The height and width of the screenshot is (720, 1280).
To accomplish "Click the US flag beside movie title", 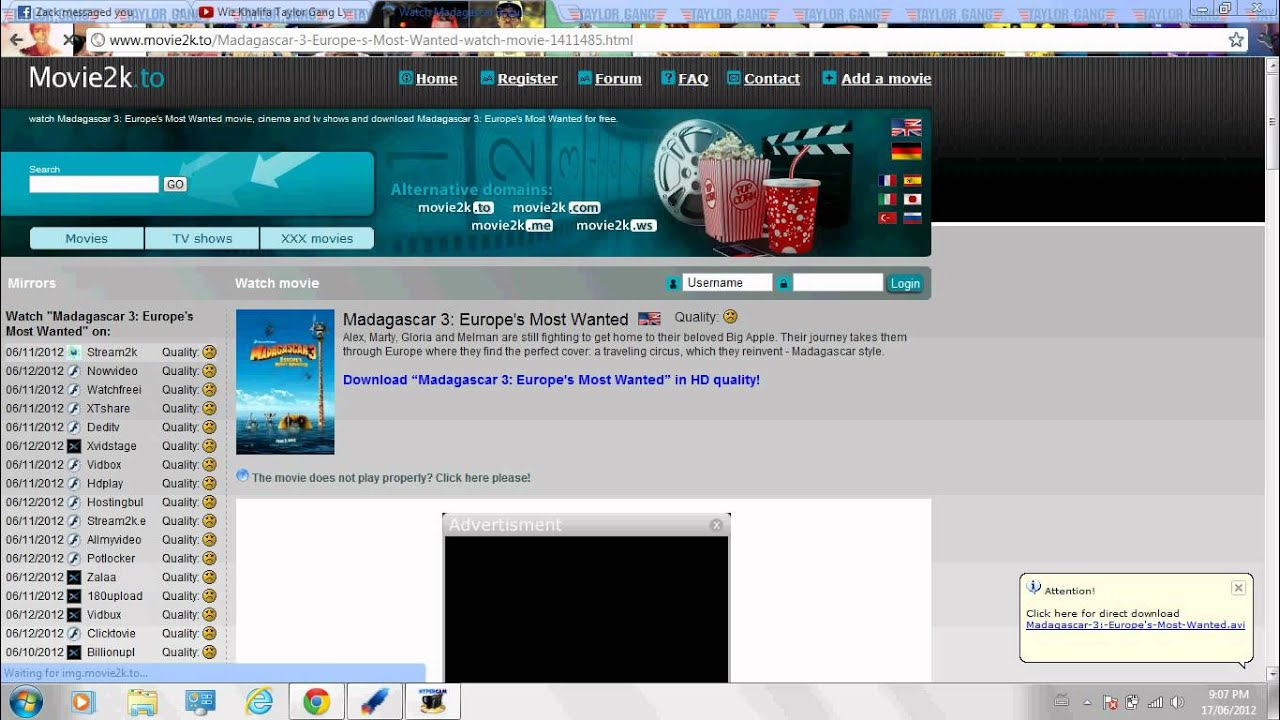I will 649,319.
